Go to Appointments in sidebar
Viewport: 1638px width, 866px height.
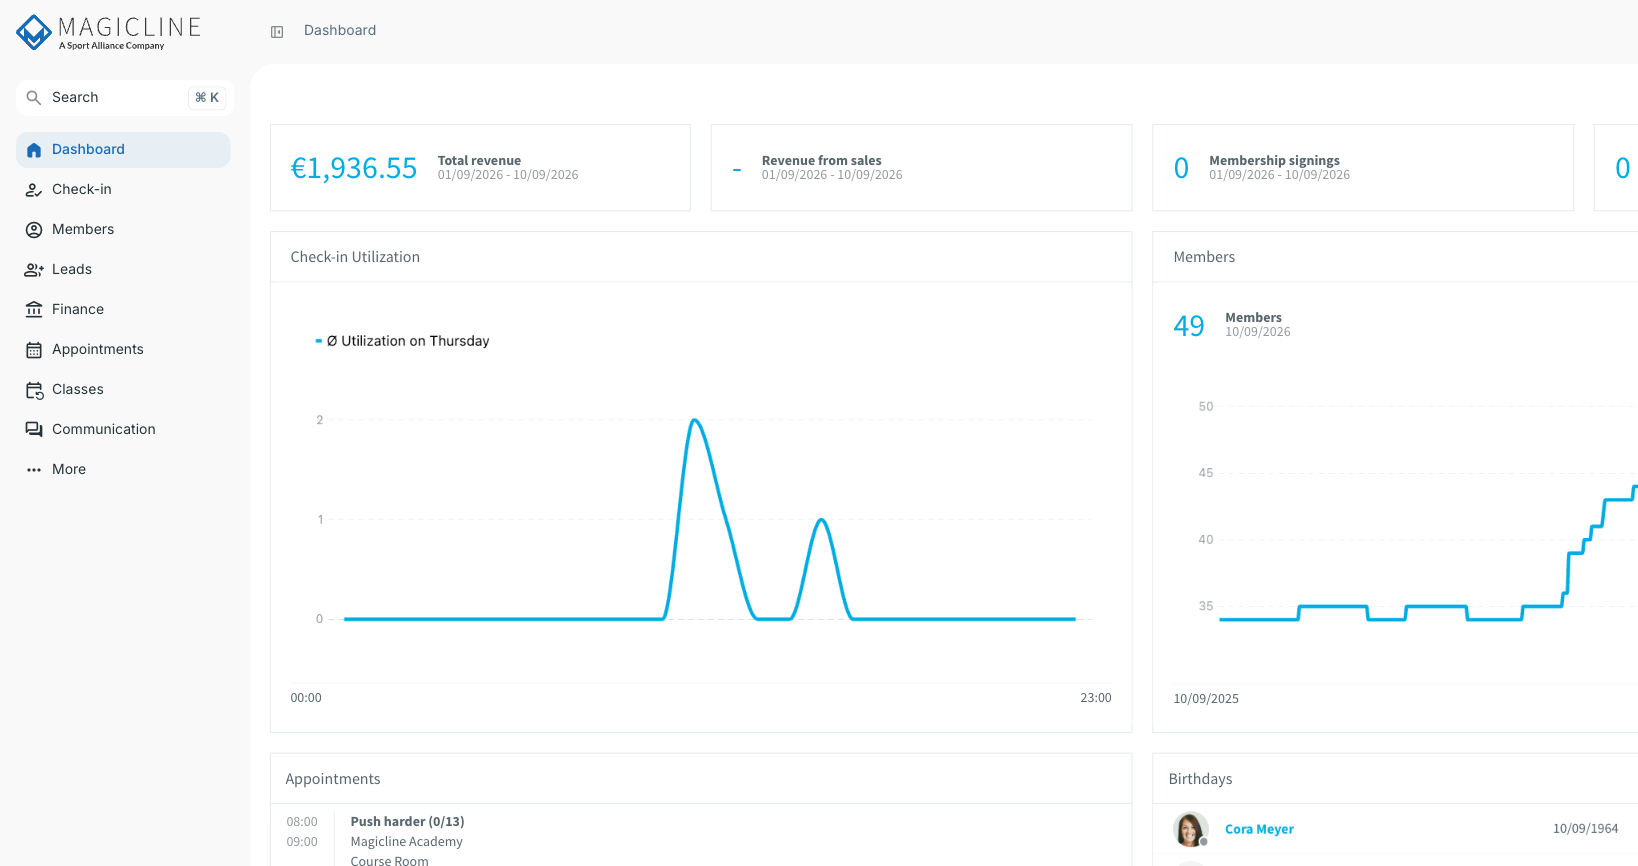[x=123, y=350]
